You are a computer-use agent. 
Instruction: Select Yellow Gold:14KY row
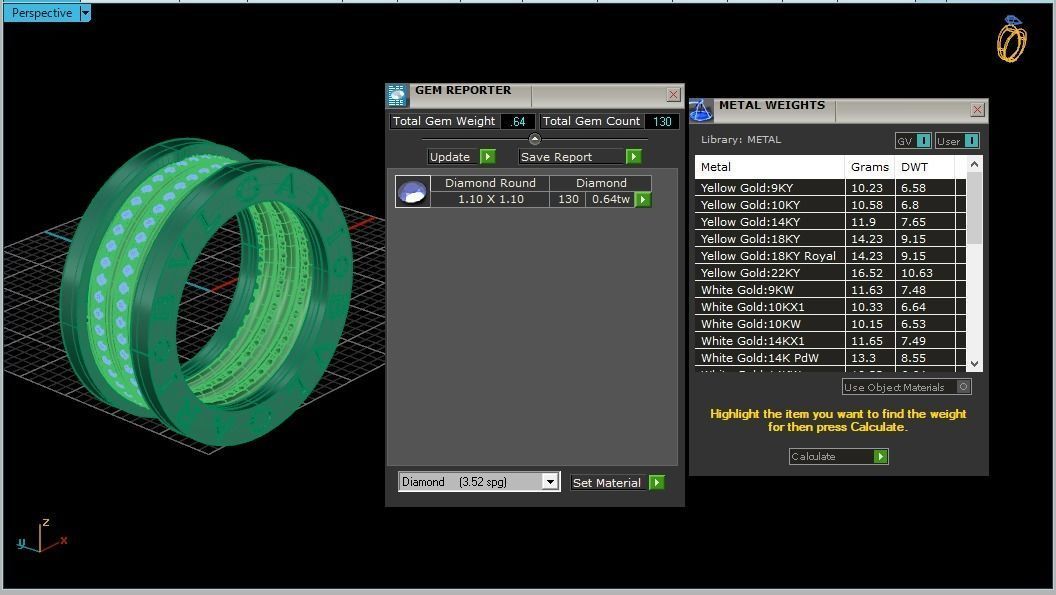830,222
